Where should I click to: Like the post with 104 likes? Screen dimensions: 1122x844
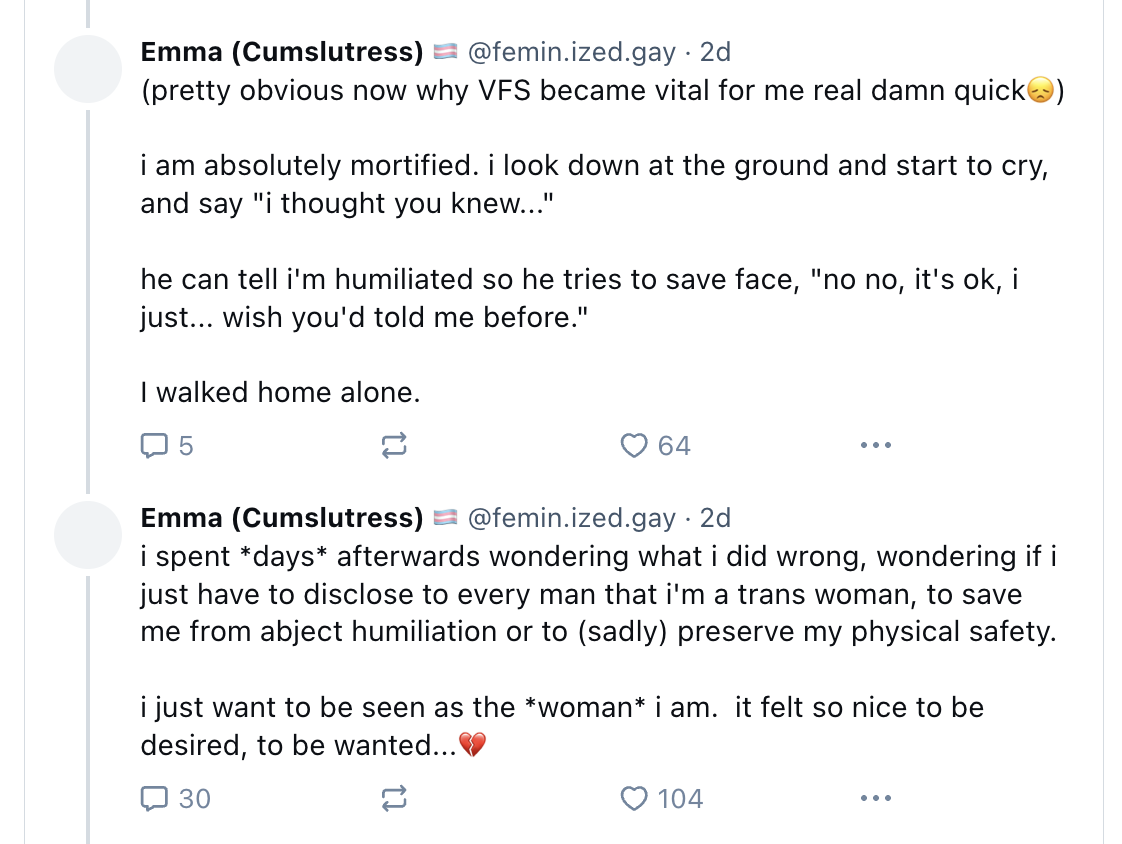[634, 798]
